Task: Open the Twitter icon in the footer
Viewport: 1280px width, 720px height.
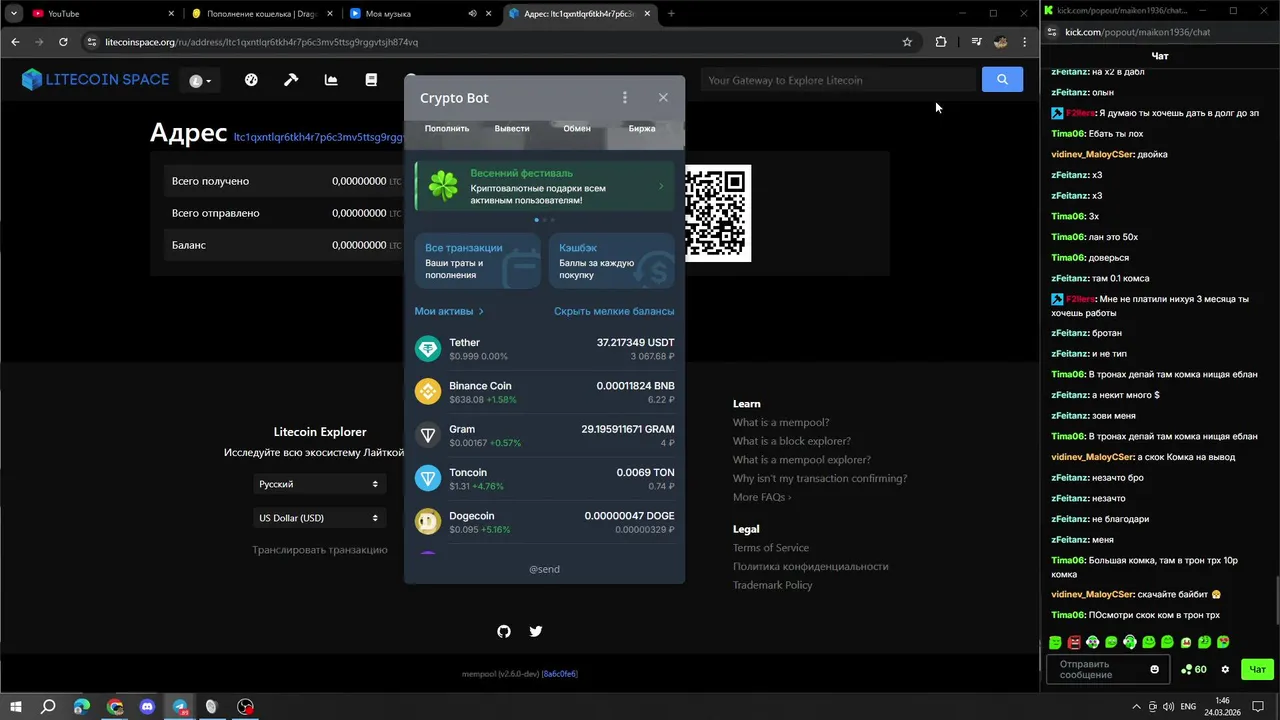Action: [x=536, y=631]
